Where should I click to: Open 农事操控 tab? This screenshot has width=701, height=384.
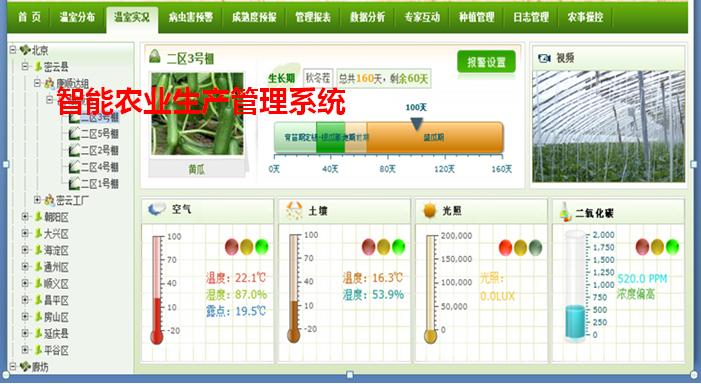tap(585, 17)
